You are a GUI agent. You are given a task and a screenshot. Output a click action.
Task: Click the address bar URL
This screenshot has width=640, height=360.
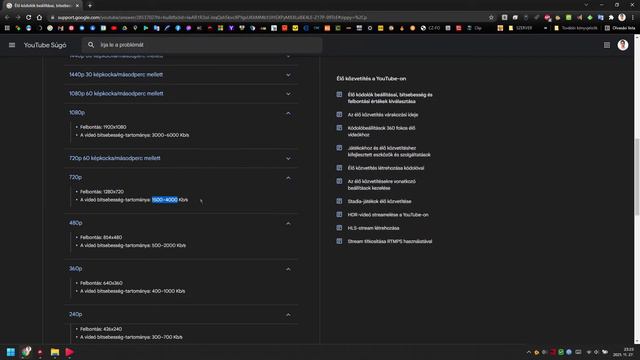point(212,18)
